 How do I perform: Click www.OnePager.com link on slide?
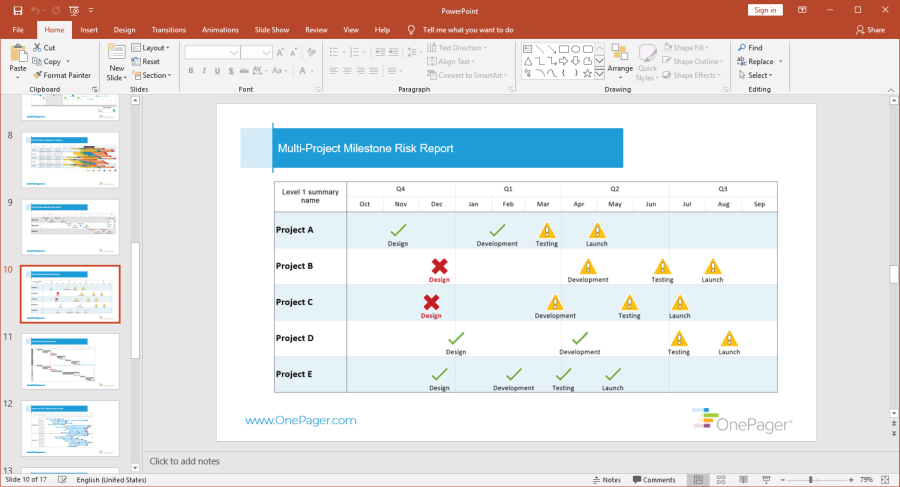(301, 420)
